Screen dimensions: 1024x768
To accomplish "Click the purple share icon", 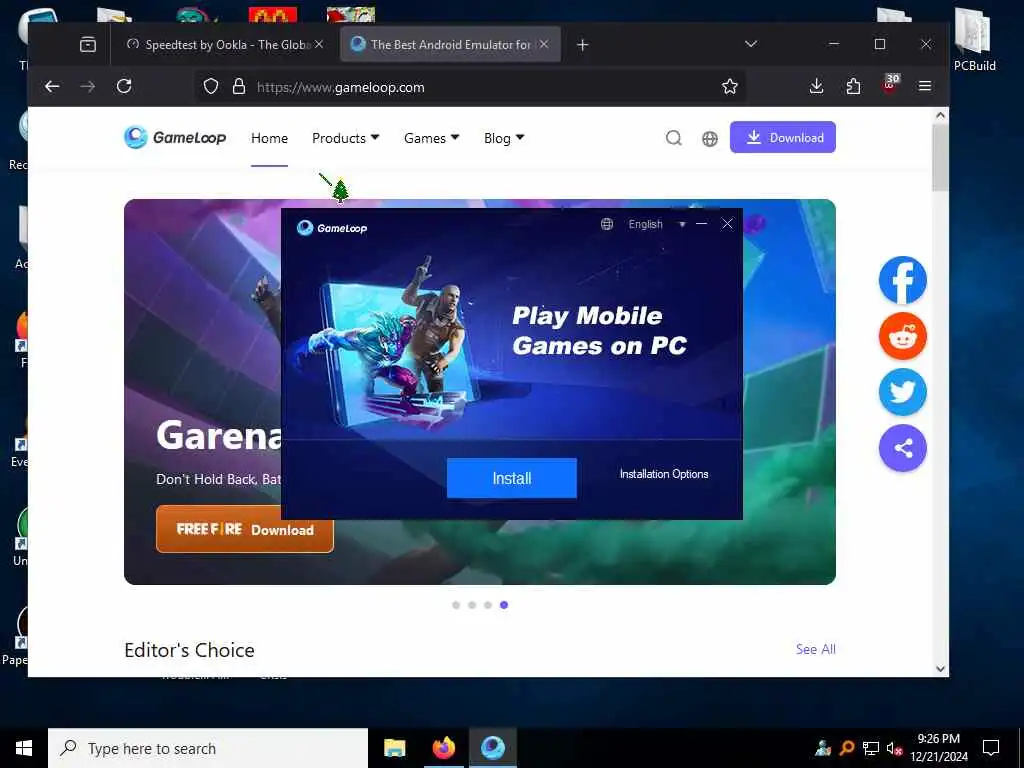I will (903, 448).
